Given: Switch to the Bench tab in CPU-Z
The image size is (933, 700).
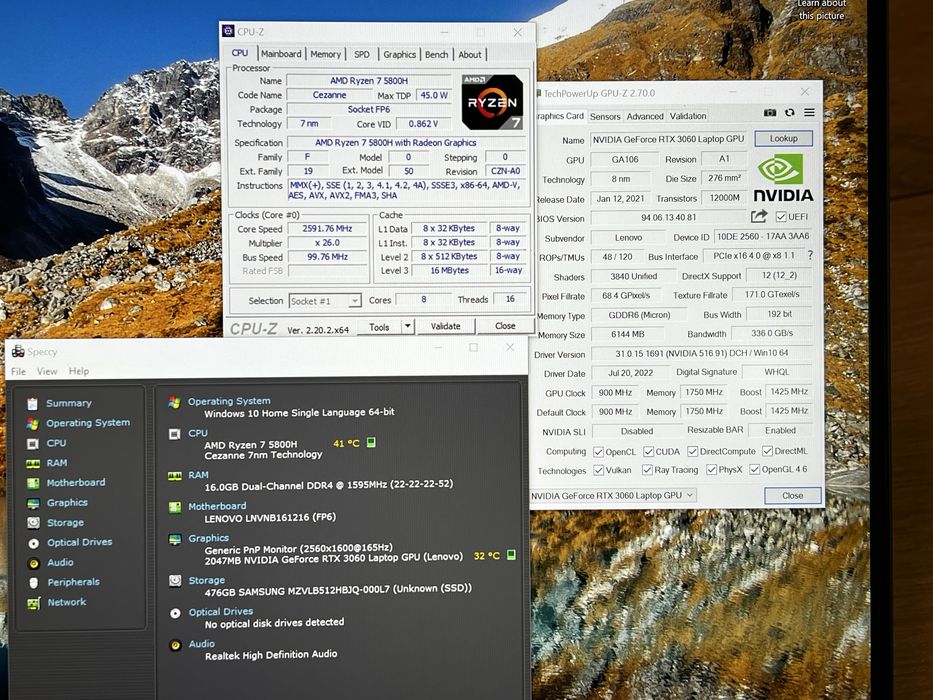Looking at the screenshot, I should coord(436,55).
